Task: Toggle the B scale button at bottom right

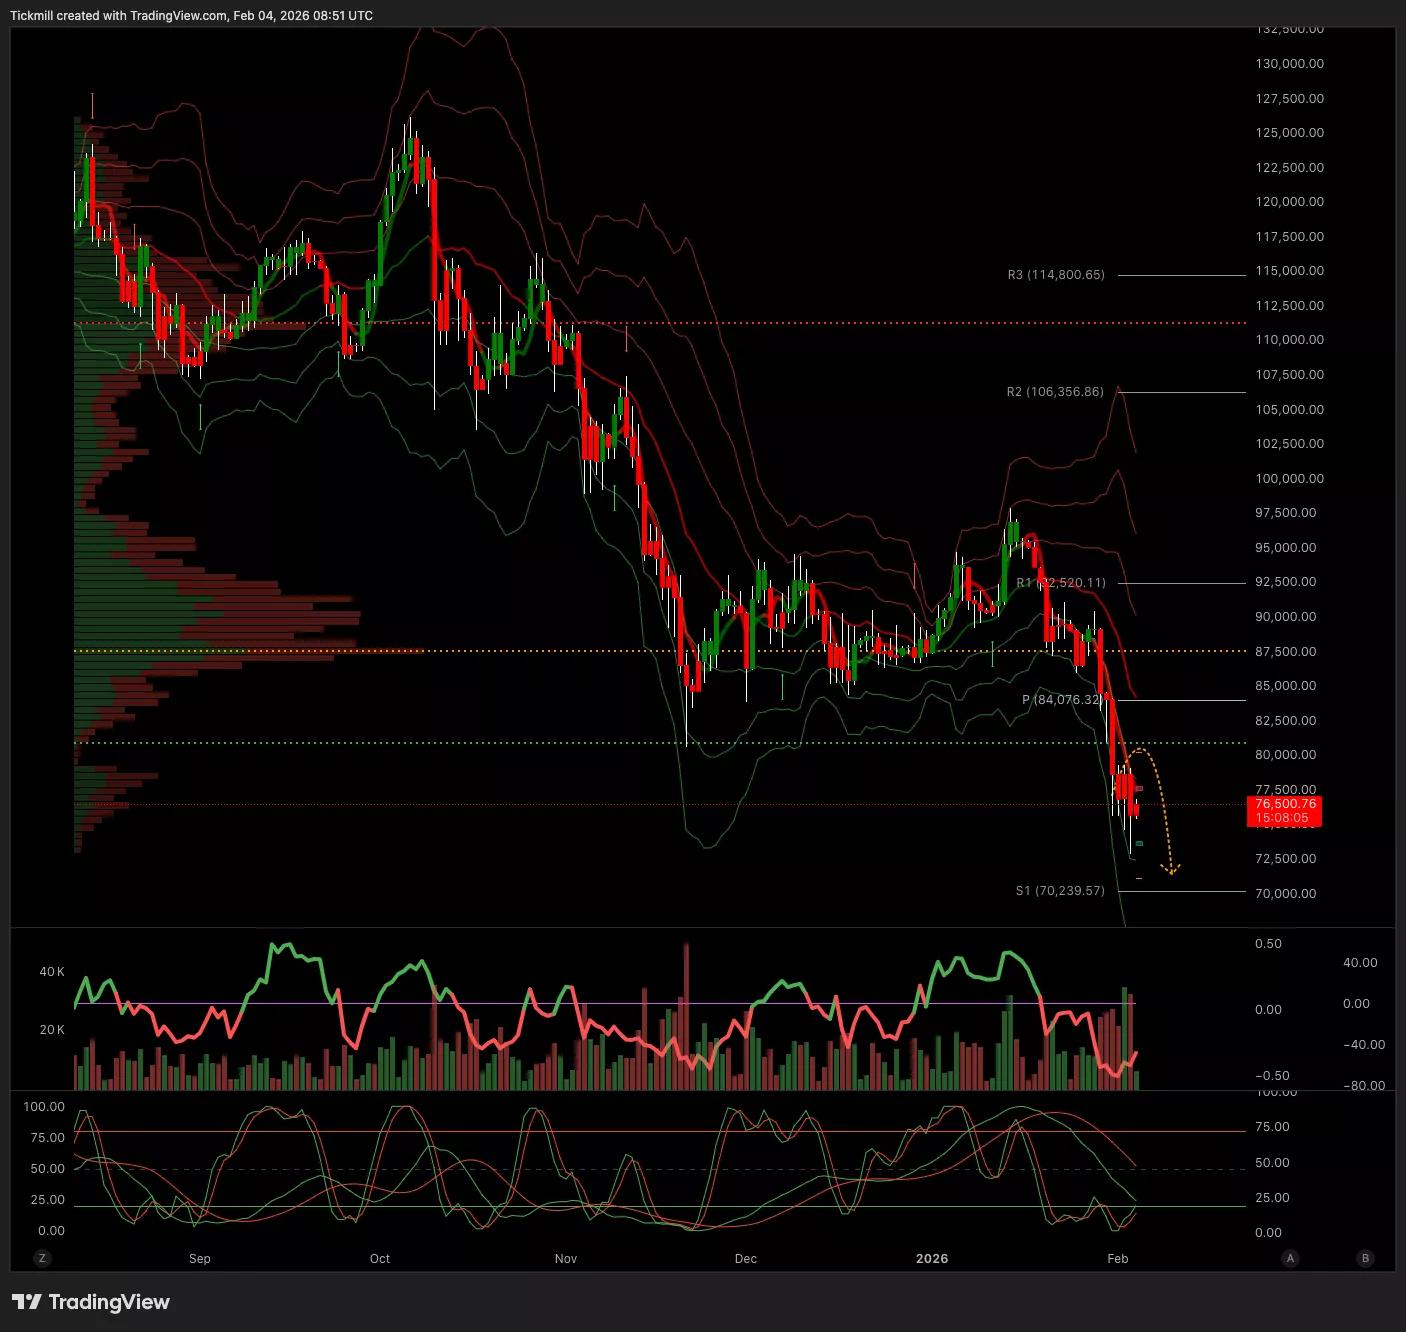Action: click(x=1365, y=1258)
